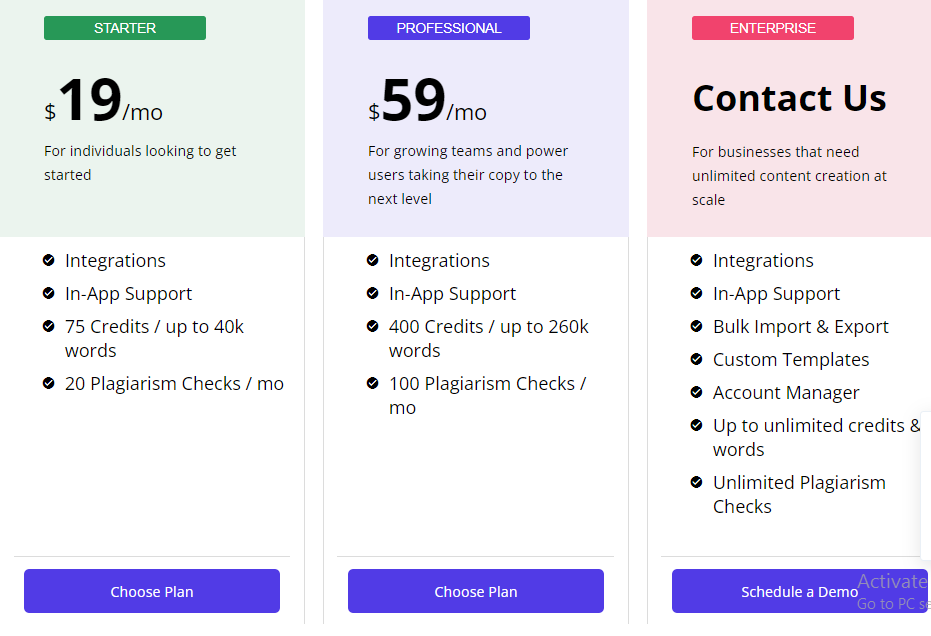The width and height of the screenshot is (931, 636).
Task: Click the Schedule a Demo button
Action: (x=799, y=591)
